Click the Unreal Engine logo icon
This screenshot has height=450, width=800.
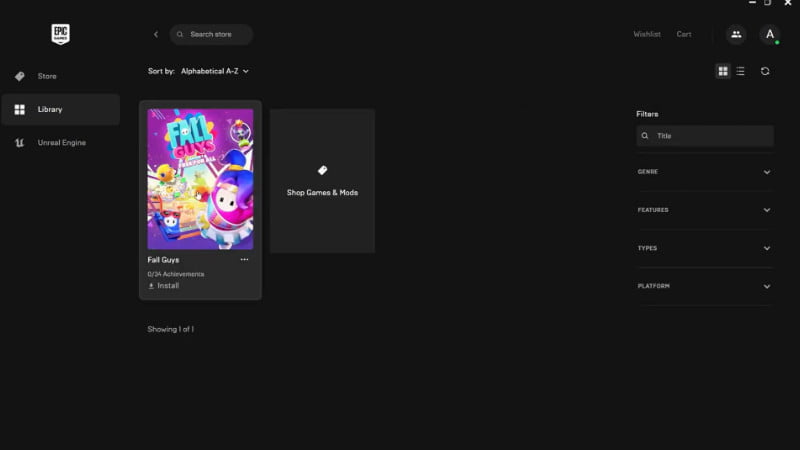[x=19, y=143]
